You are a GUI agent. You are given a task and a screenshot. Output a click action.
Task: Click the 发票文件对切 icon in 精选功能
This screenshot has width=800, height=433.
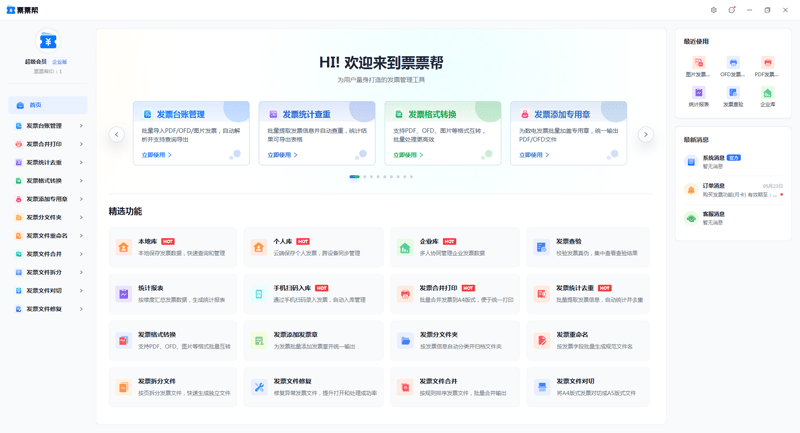[541, 387]
